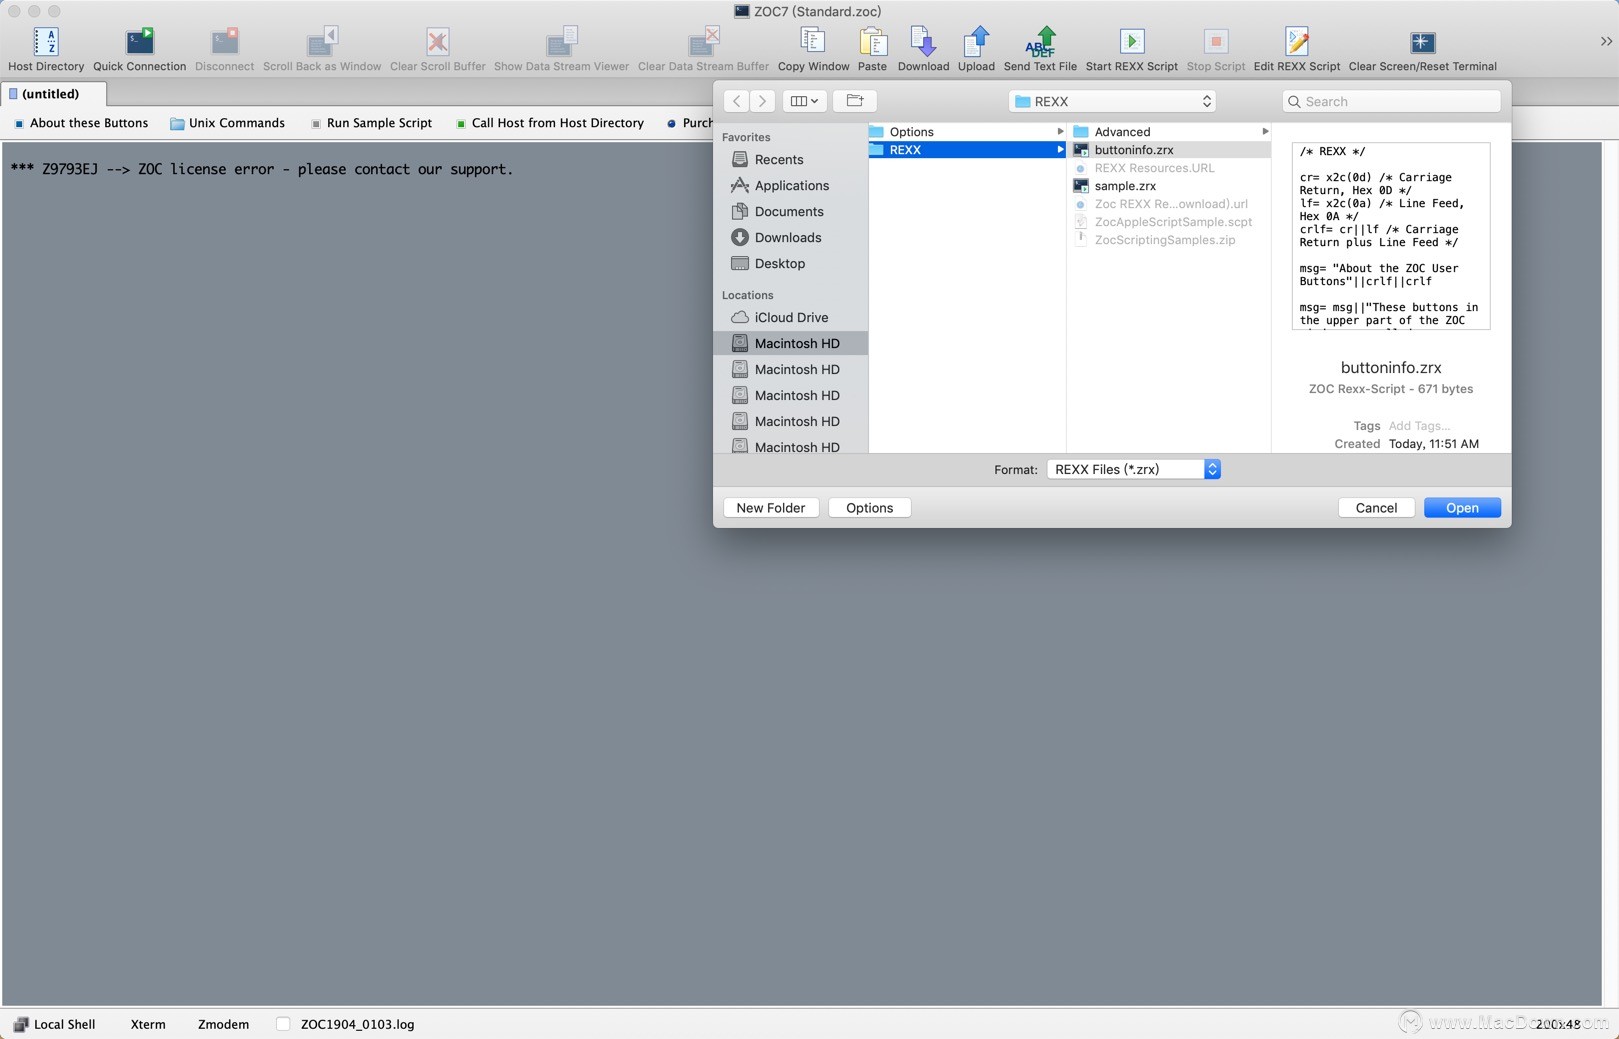Click Xterm emulation in status bar

point(148,1024)
